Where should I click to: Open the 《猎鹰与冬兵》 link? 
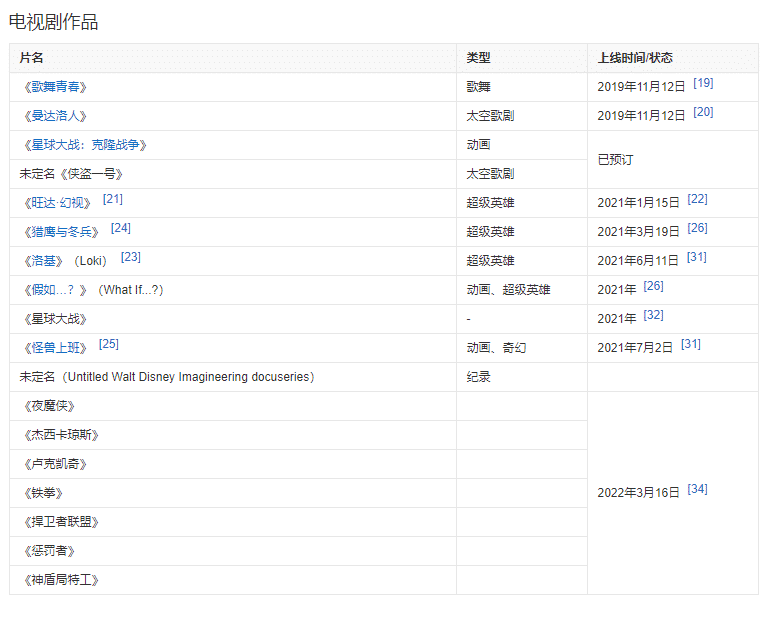pos(61,232)
